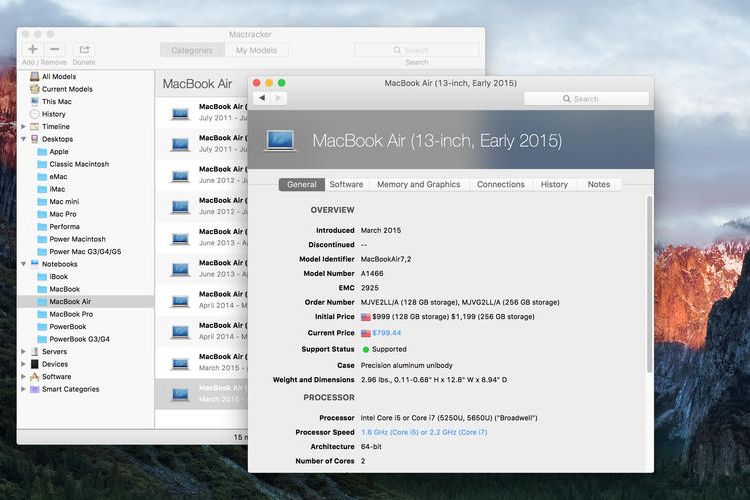750x500 pixels.
Task: Click the $799.44 current price link
Action: [386, 333]
